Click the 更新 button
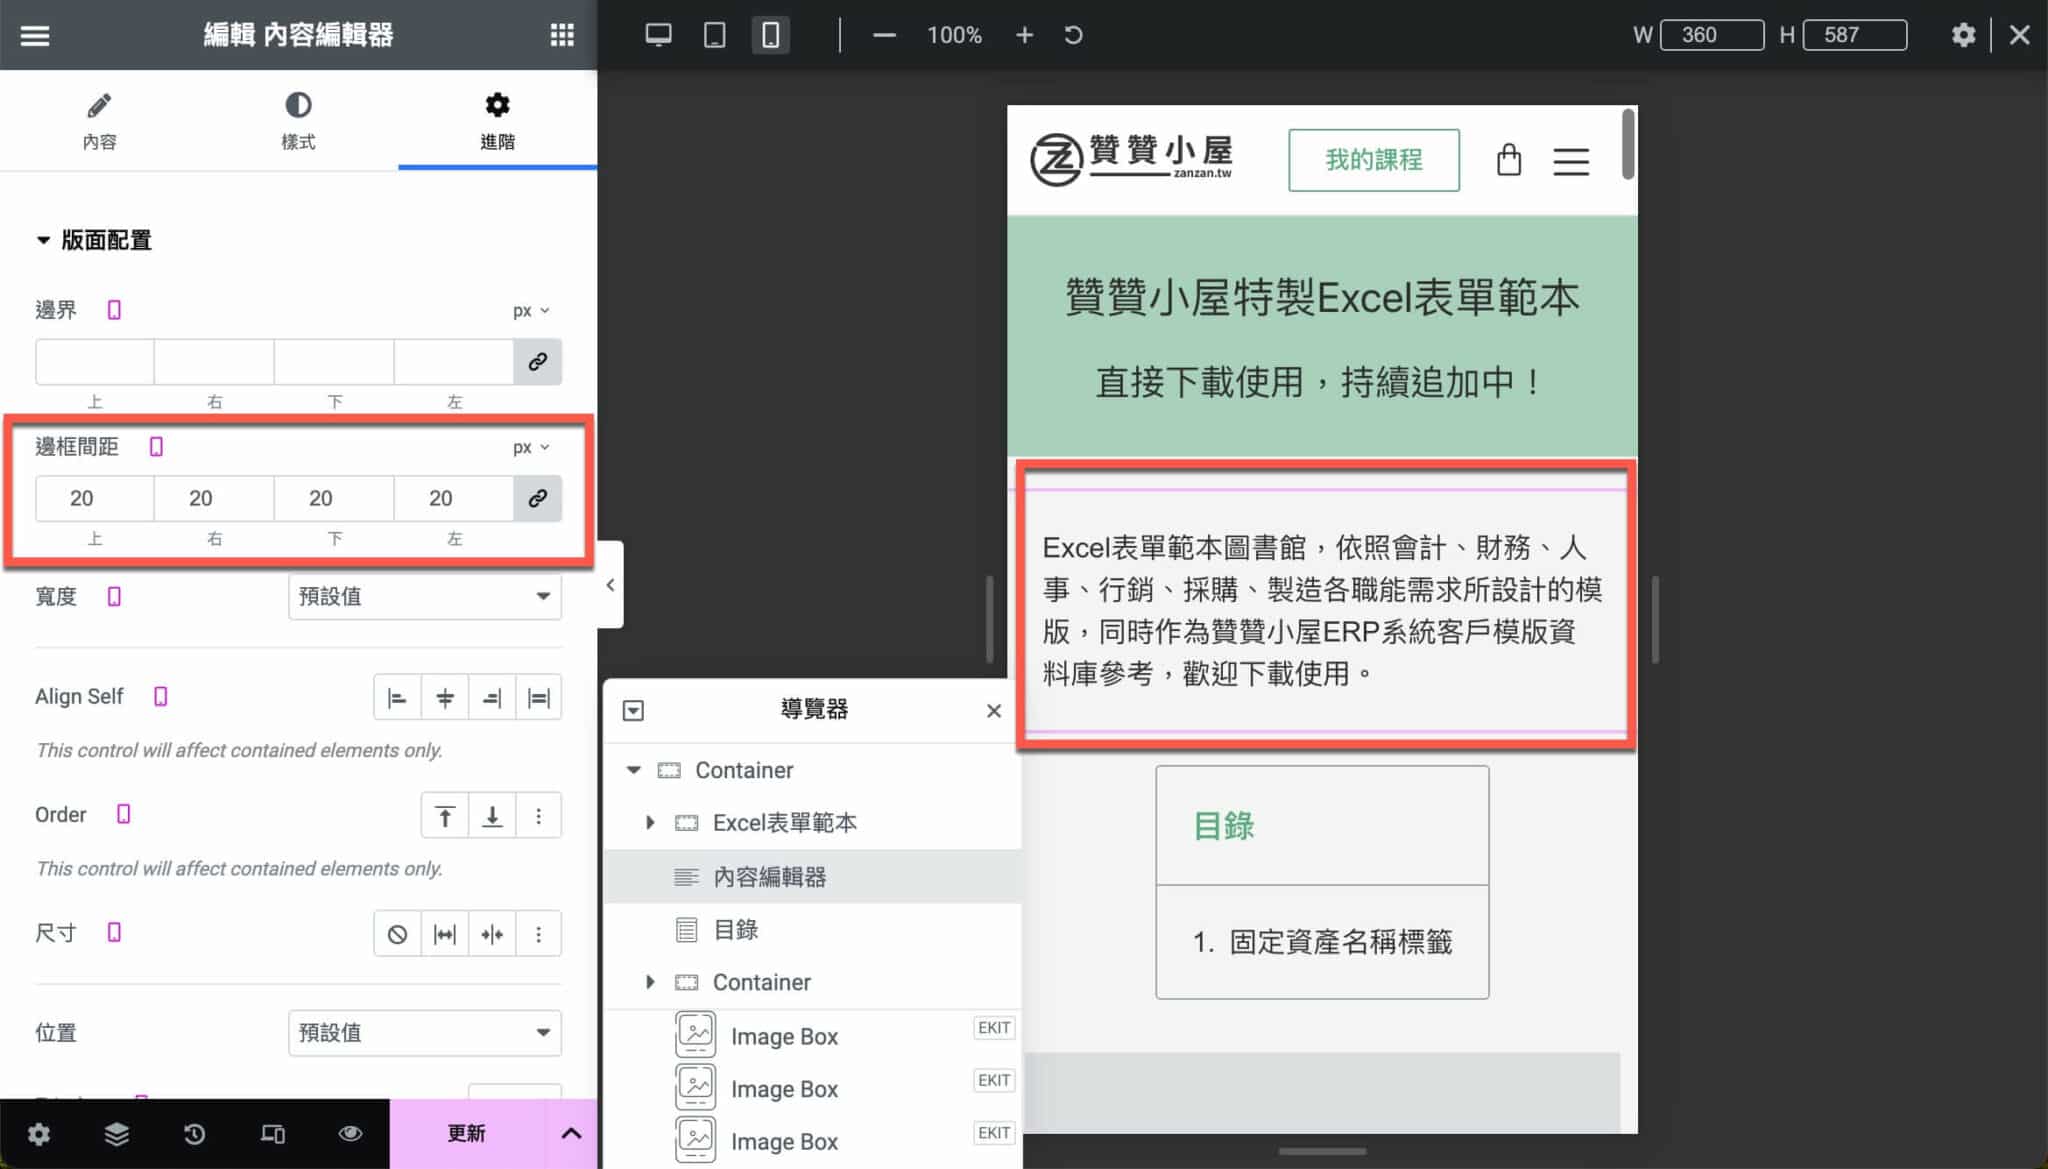The image size is (2048, 1169). point(467,1133)
